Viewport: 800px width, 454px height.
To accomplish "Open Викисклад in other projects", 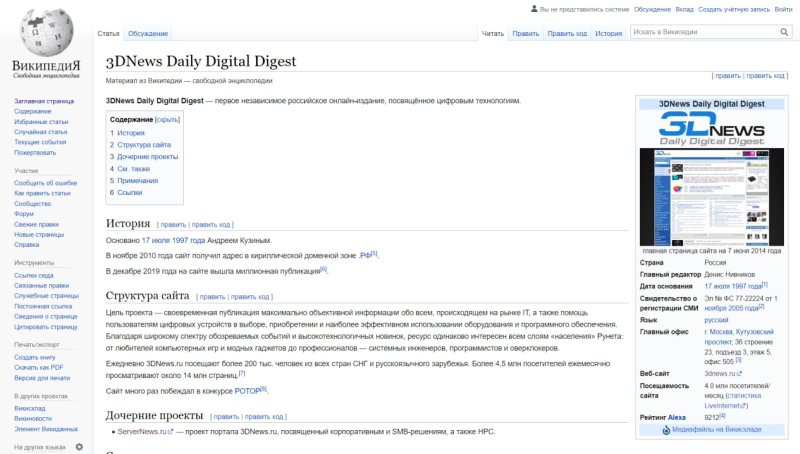I will [30, 409].
